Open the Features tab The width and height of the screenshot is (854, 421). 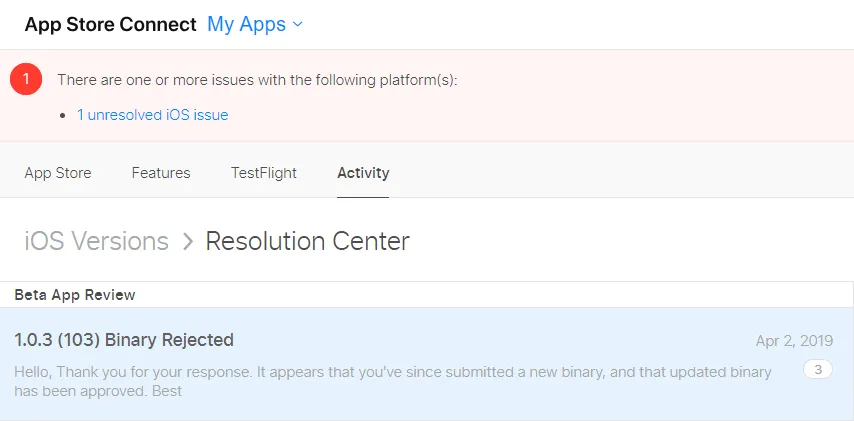pos(161,173)
